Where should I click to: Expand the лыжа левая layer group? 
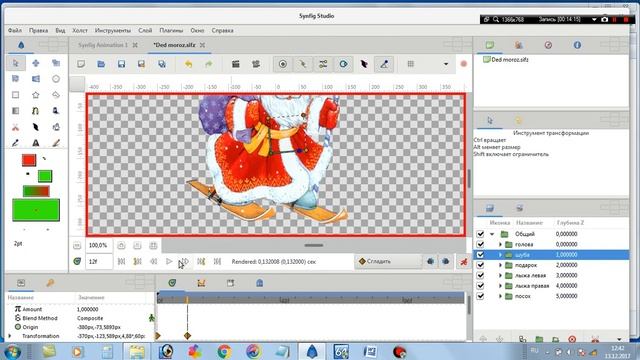tap(500, 276)
